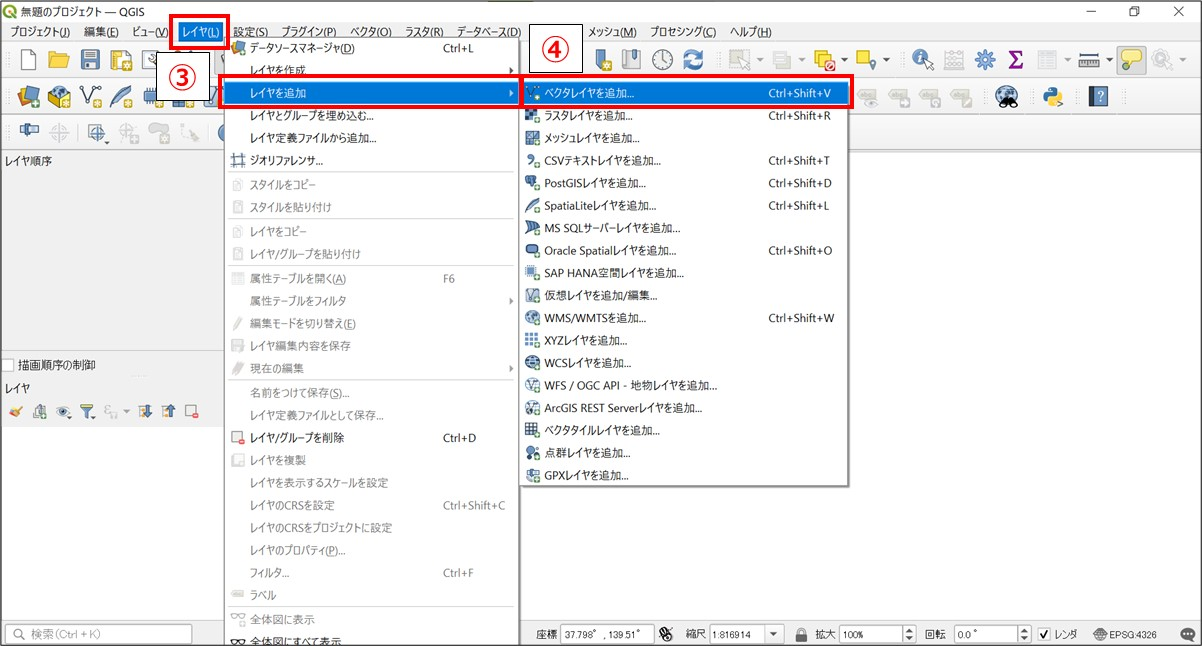Screen dimensions: 1202x646
Task: Click the Show Bookmarks book icon
Action: coord(631,60)
